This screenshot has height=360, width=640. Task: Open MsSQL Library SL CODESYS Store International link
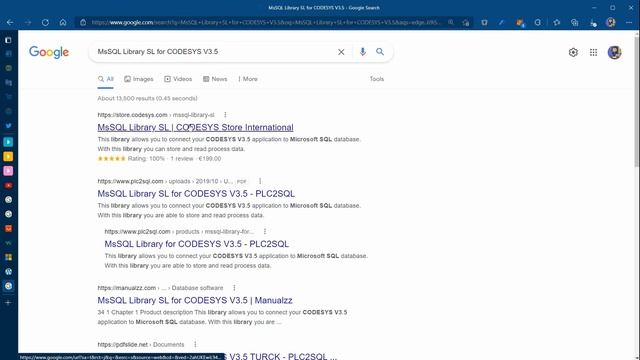pyautogui.click(x=195, y=127)
